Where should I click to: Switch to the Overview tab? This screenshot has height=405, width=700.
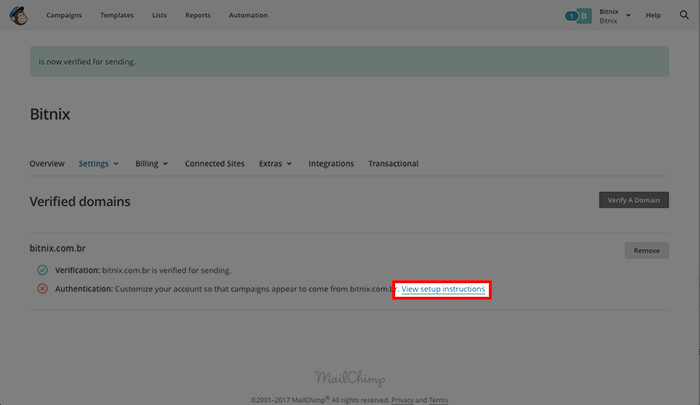pyautogui.click(x=47, y=163)
